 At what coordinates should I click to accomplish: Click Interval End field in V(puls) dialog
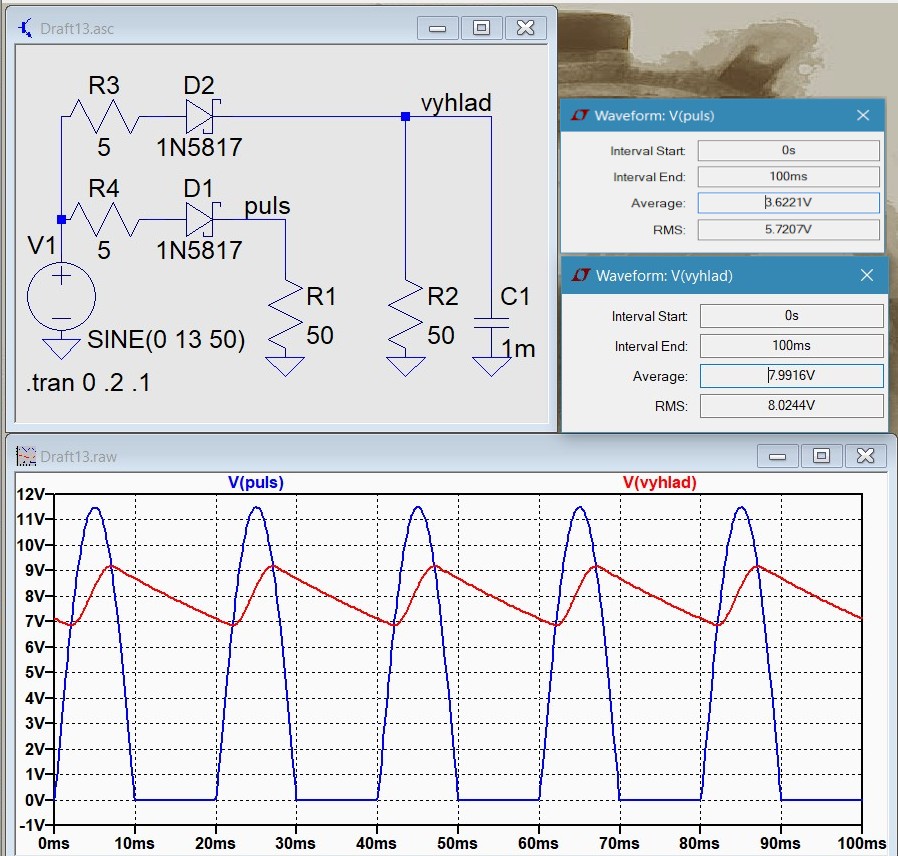tap(788, 177)
